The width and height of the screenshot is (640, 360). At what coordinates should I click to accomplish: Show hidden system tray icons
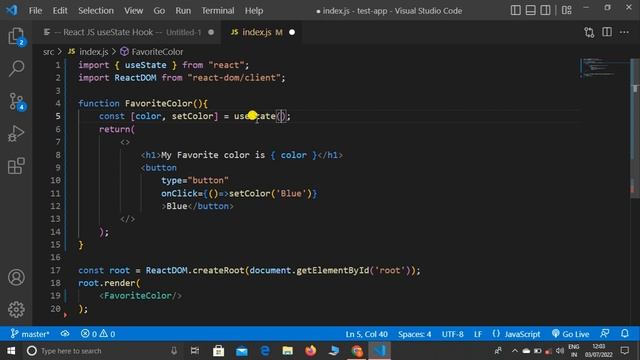[514, 351]
